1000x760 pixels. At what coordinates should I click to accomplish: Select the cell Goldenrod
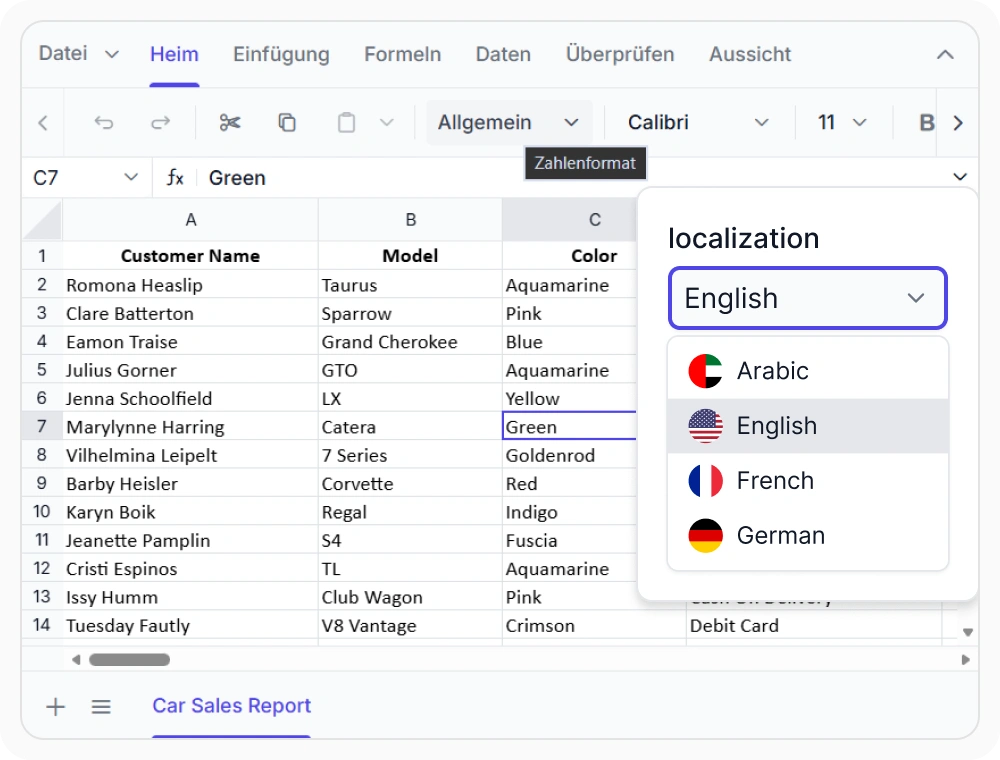(x=570, y=455)
